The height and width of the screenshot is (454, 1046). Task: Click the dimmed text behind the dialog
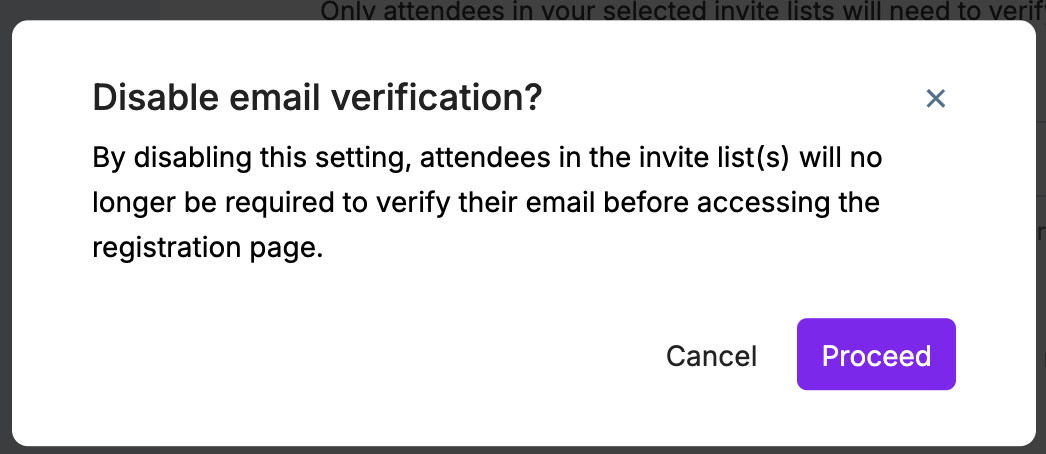680,10
